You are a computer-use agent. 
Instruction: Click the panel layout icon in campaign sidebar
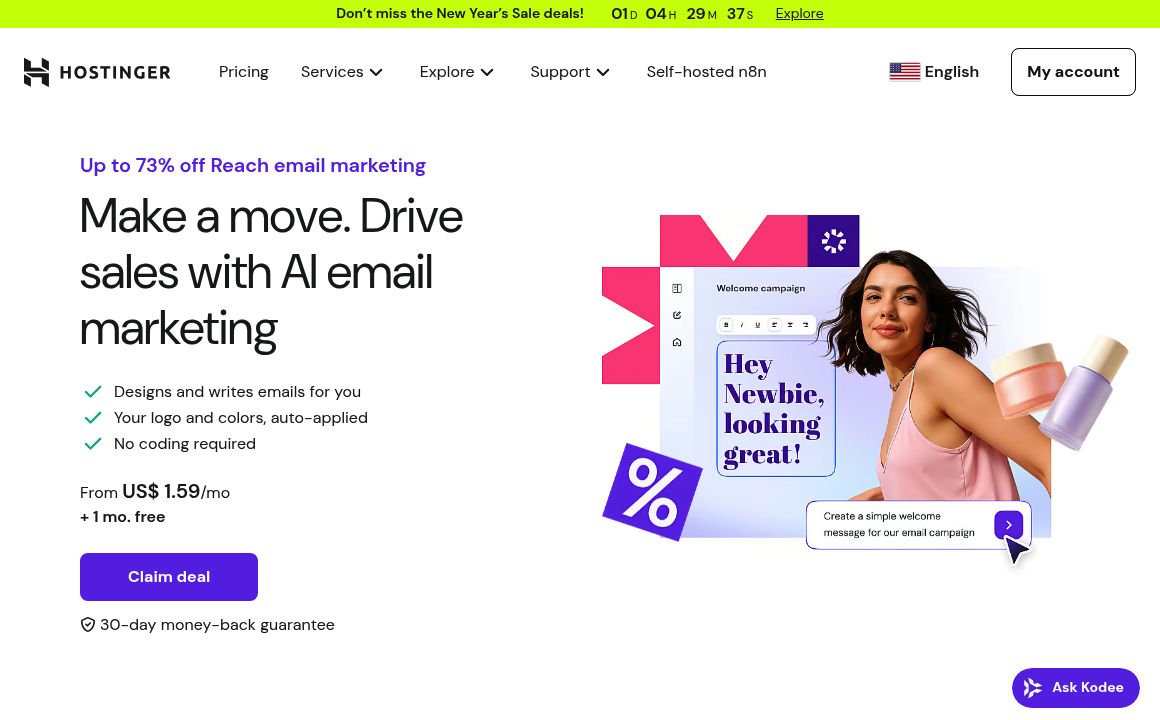(x=677, y=289)
